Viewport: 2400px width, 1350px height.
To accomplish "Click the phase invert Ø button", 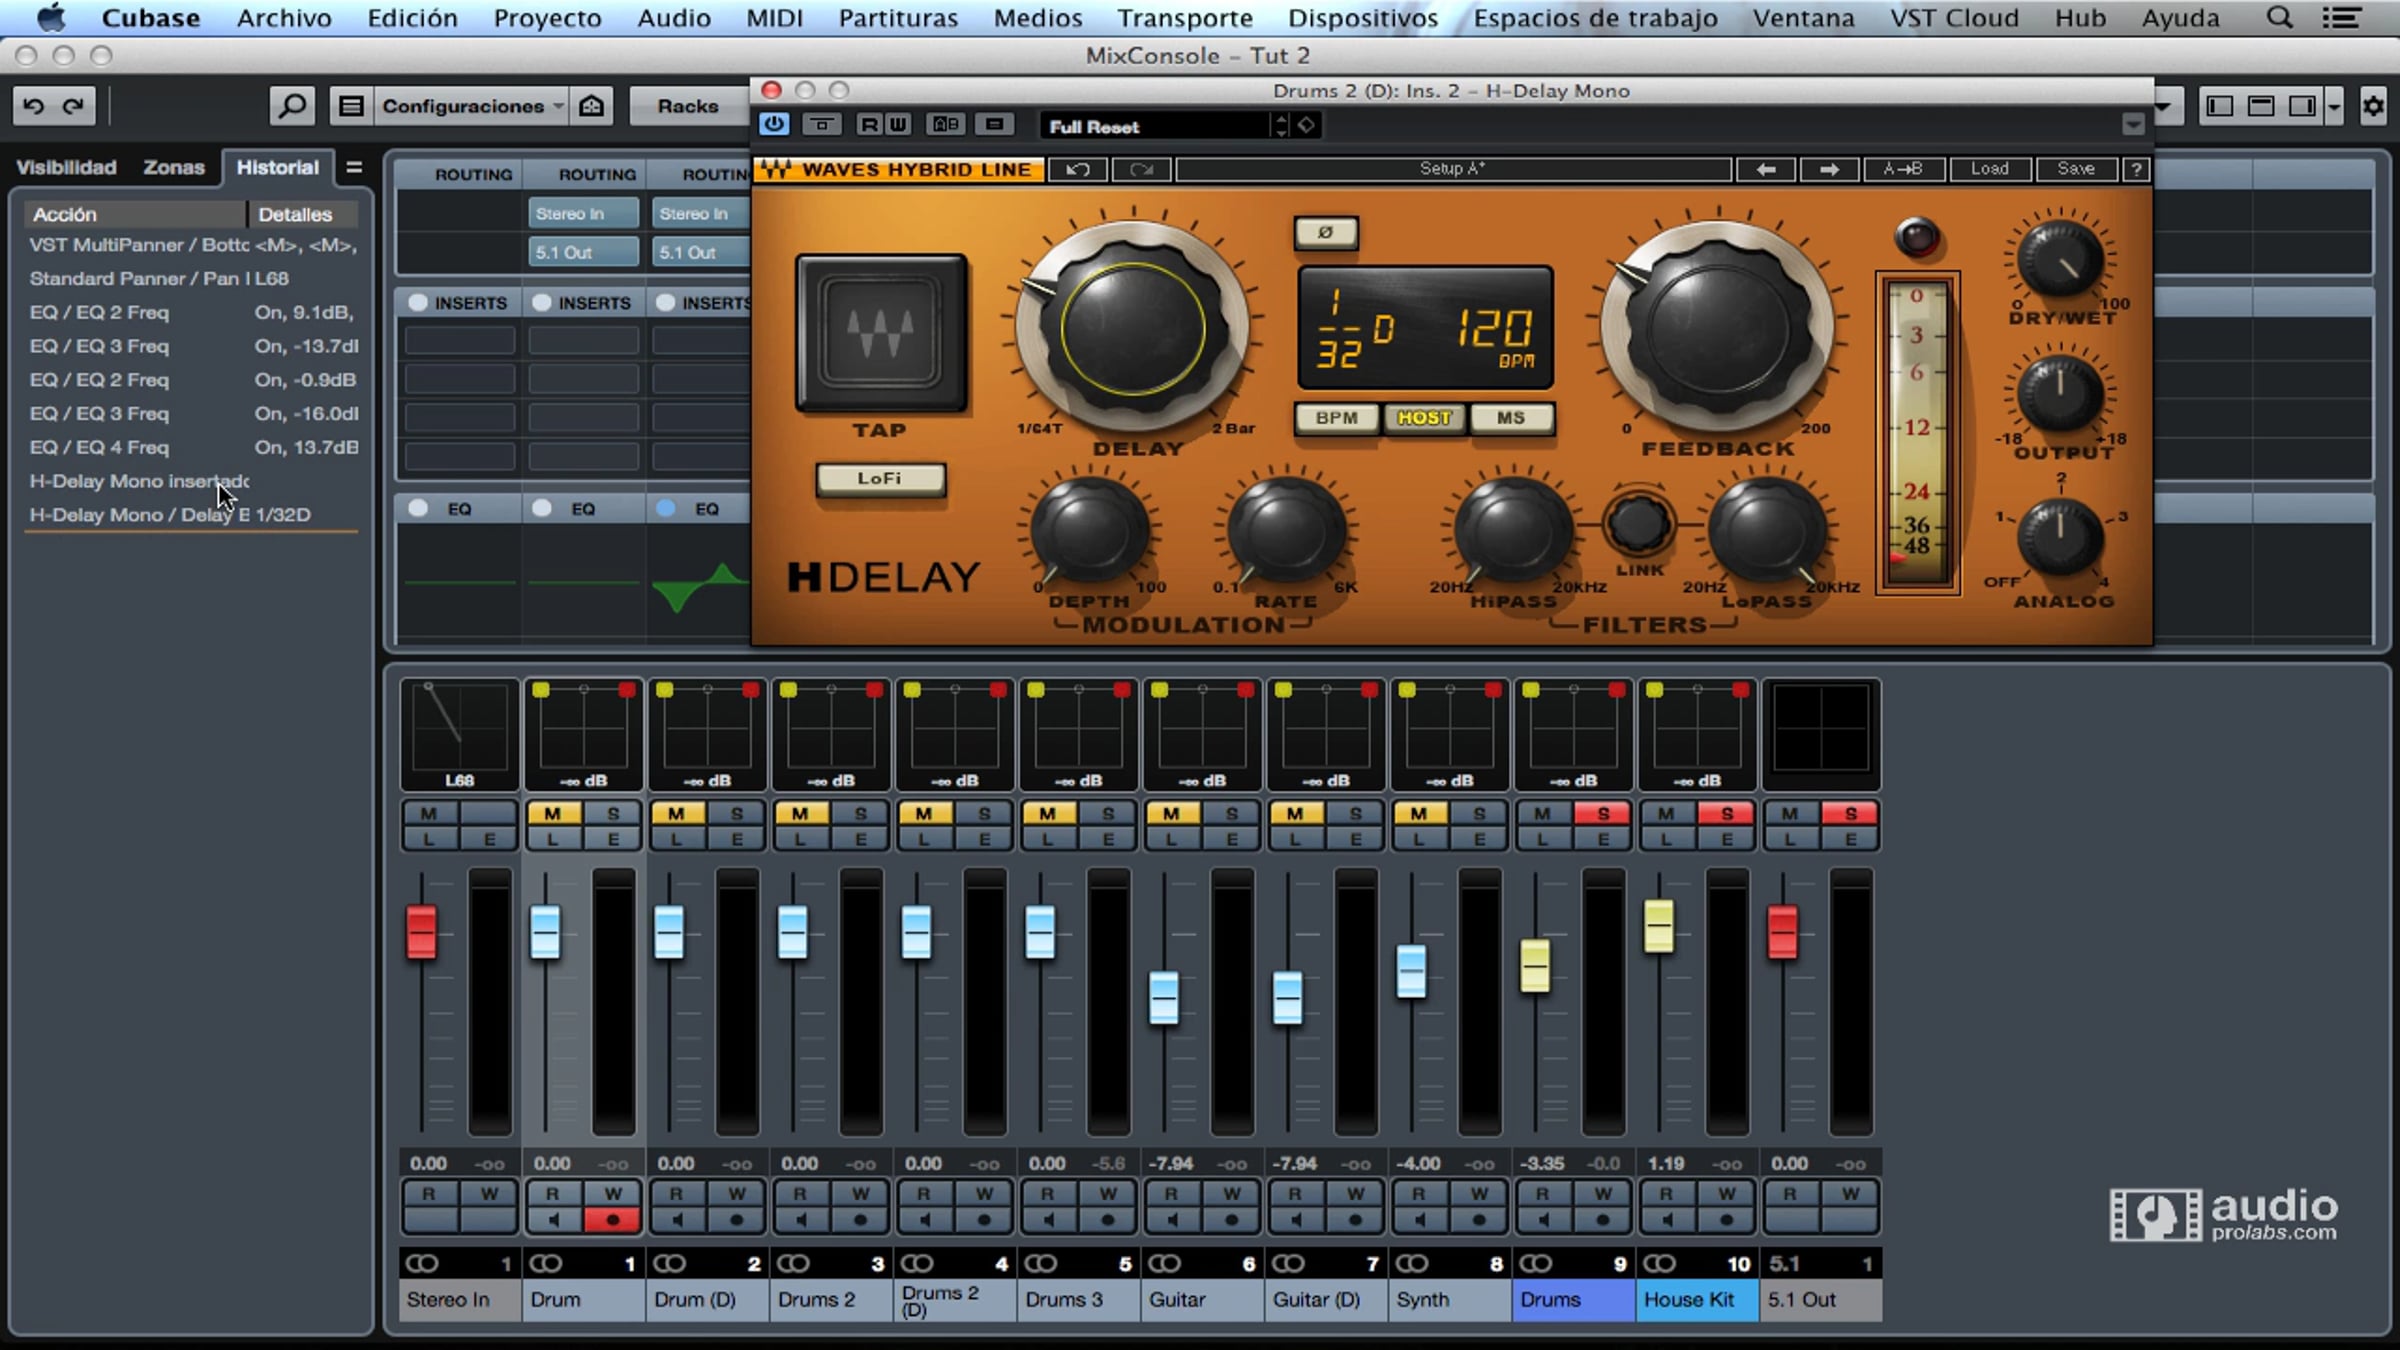I will point(1325,232).
